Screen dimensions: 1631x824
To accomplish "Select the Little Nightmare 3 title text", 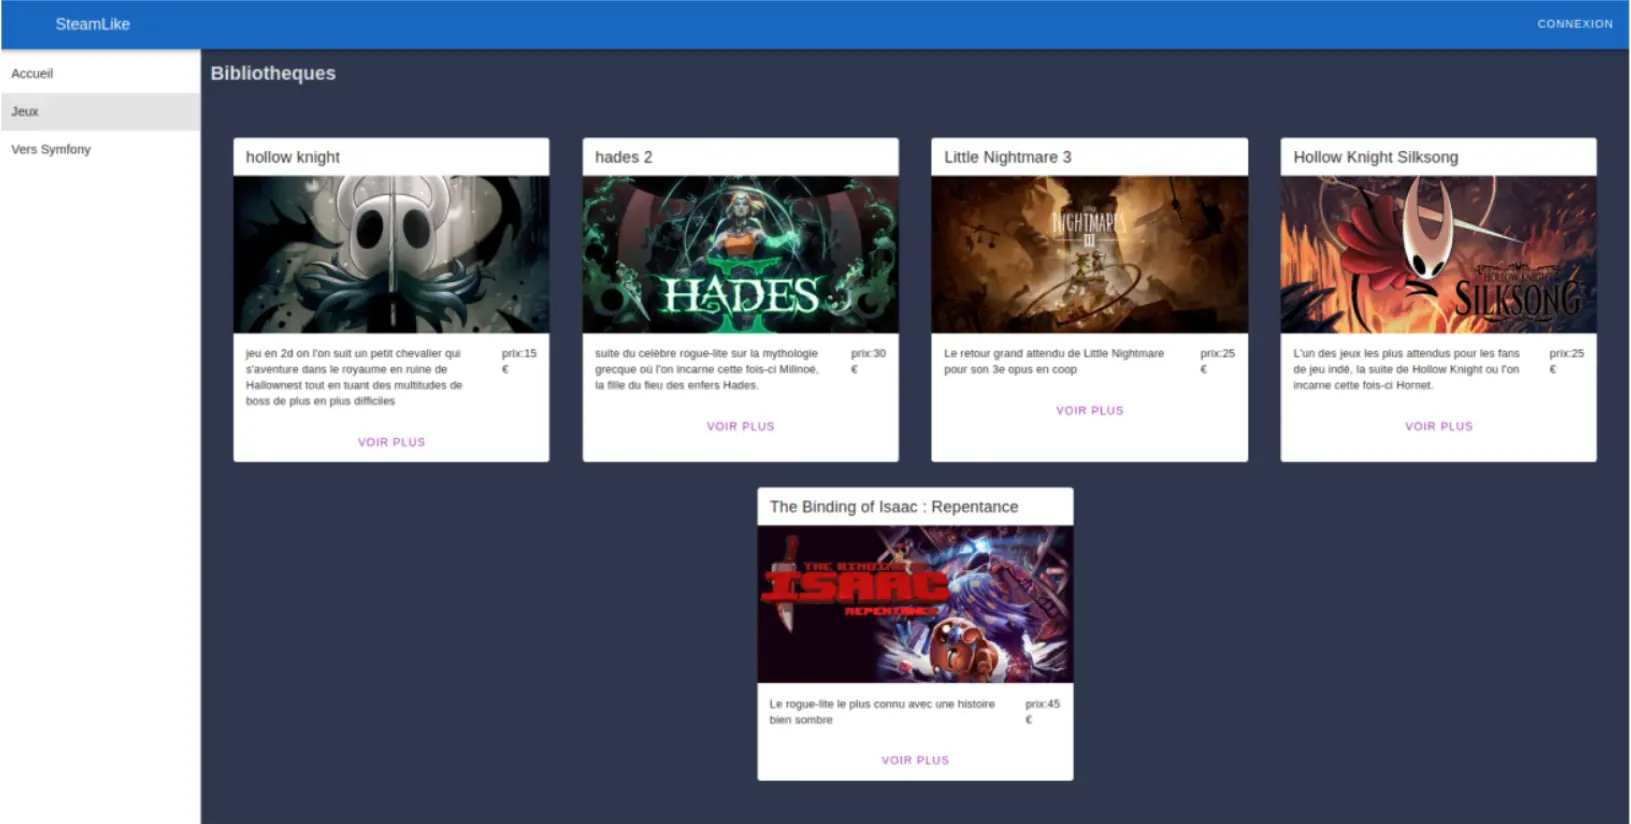I will (x=1007, y=157).
